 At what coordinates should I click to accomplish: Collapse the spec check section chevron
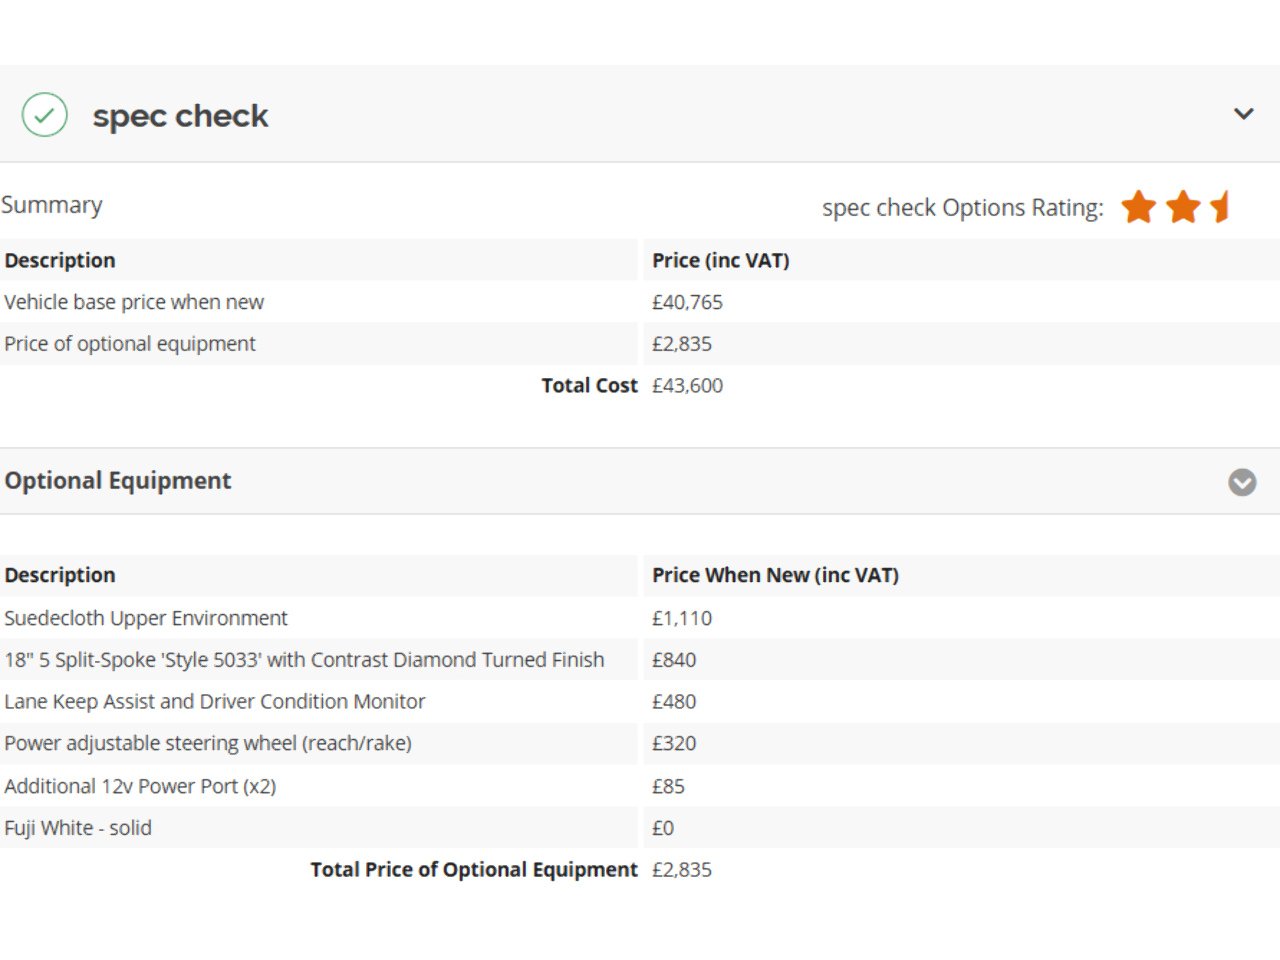point(1243,114)
